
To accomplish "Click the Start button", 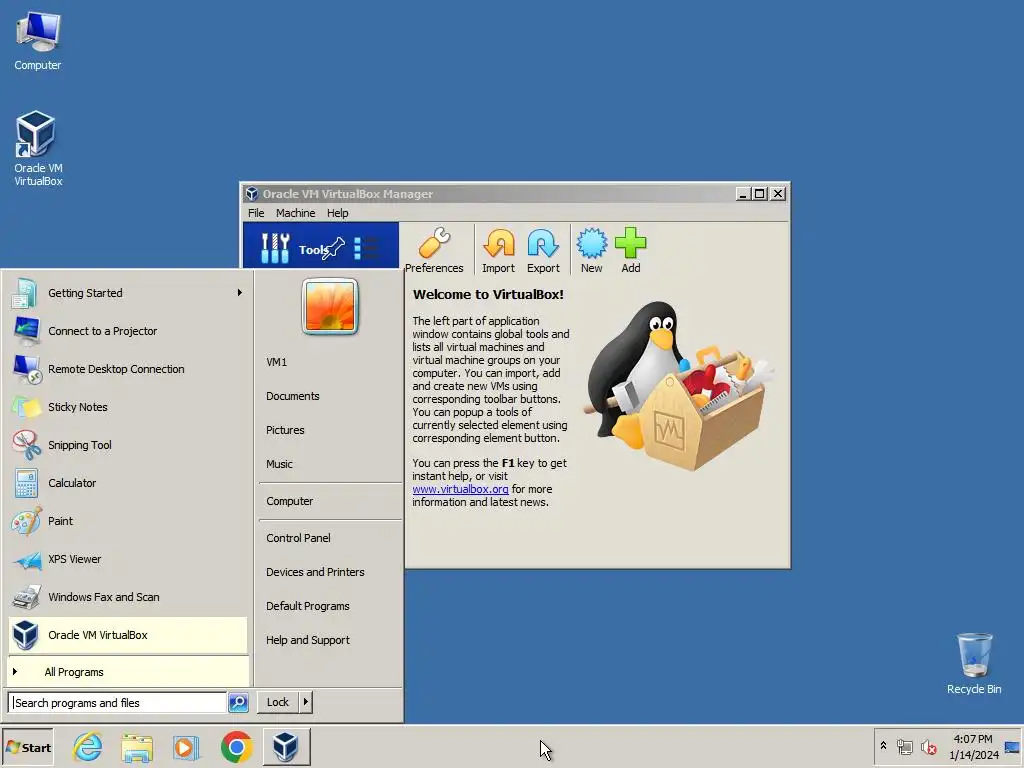I will pyautogui.click(x=27, y=747).
